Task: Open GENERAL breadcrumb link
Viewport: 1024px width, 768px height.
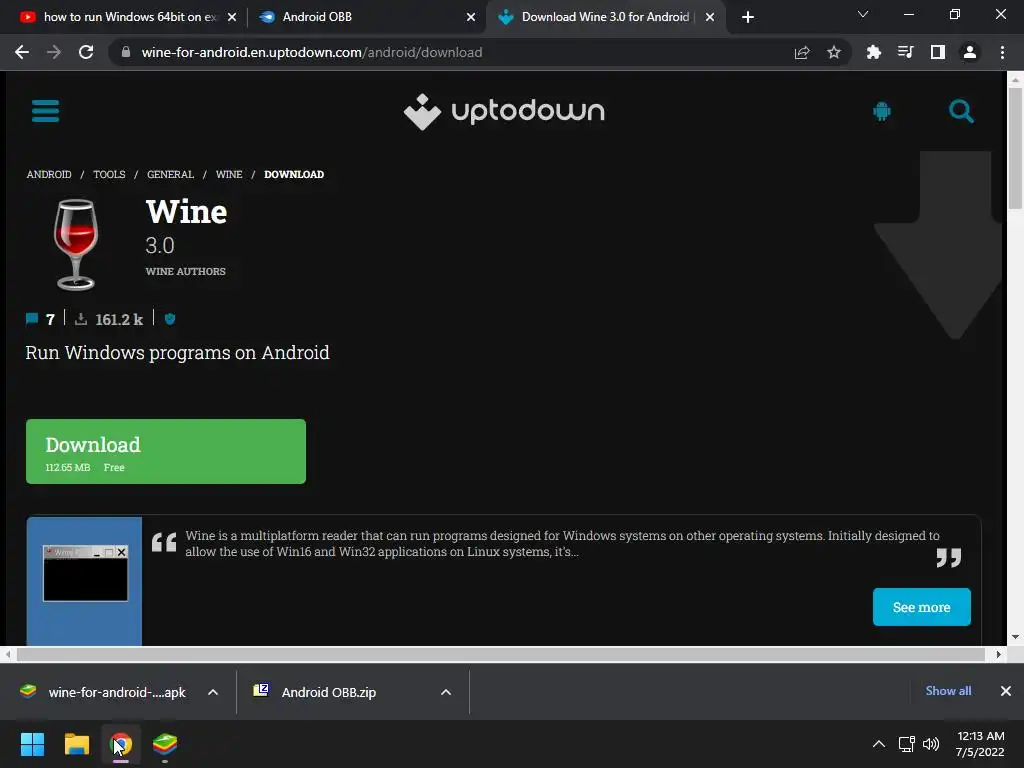Action: point(170,174)
